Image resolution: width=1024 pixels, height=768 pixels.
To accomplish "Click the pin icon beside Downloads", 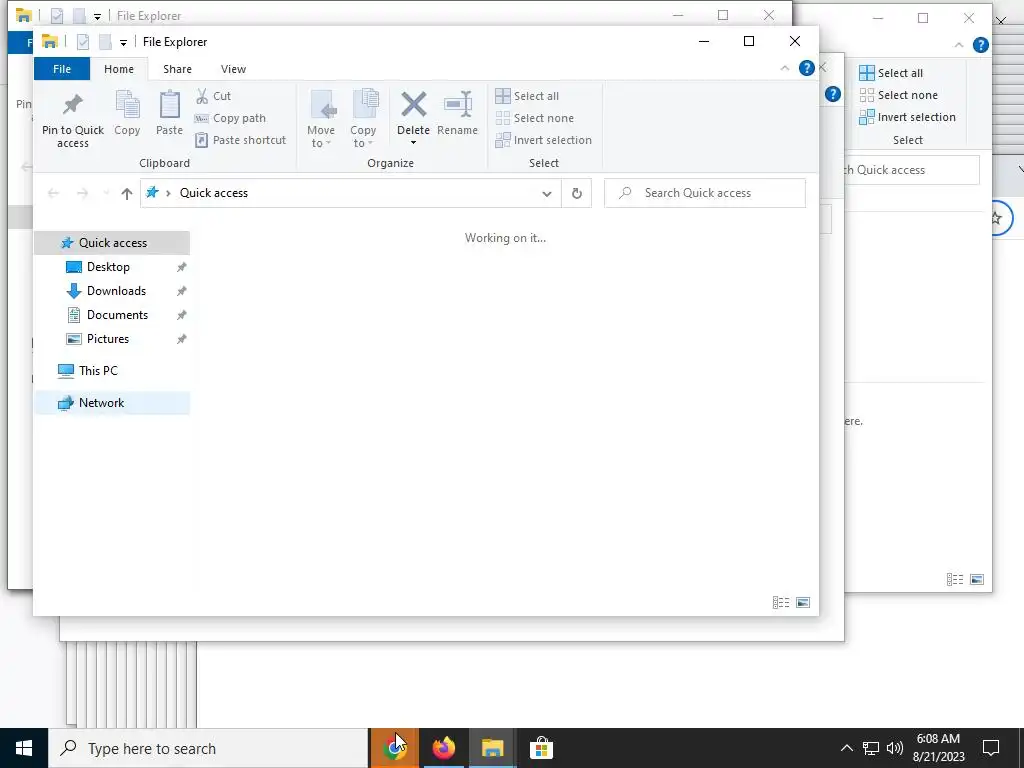I will click(x=182, y=291).
